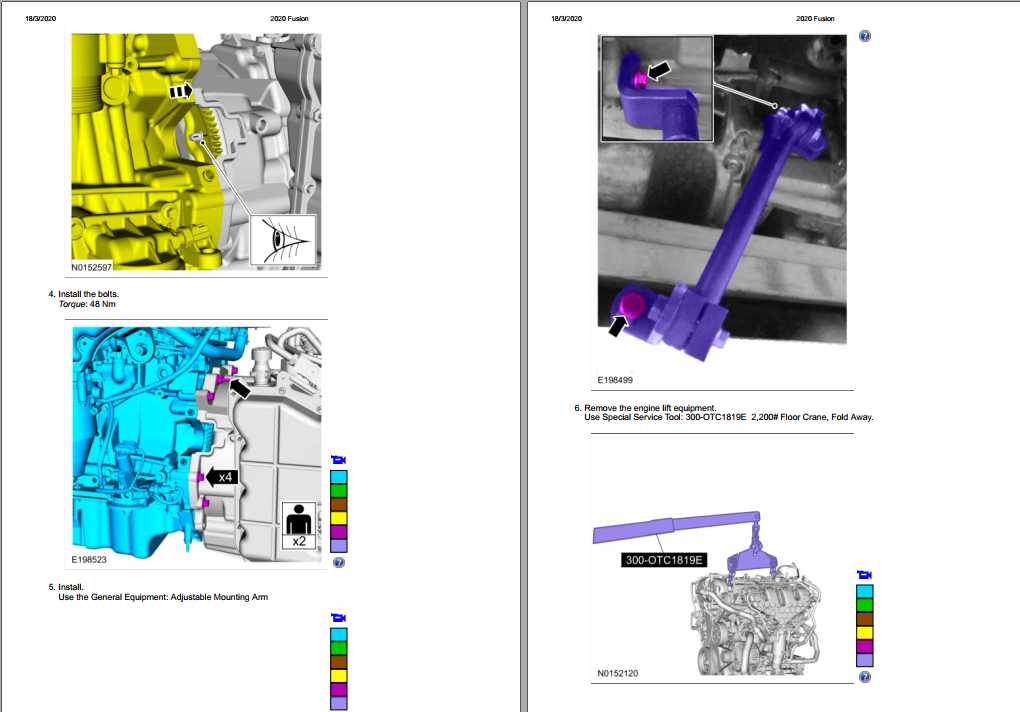
Task: Click the "2020 Fusion" header on the right page
Action: (x=815, y=18)
